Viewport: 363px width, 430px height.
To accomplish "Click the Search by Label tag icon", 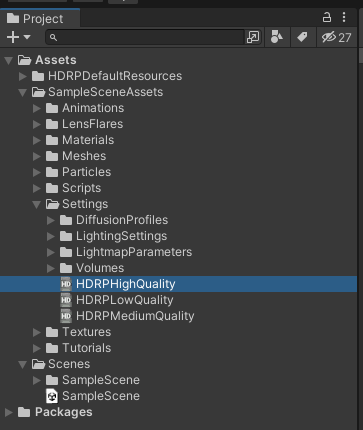I will [x=302, y=37].
